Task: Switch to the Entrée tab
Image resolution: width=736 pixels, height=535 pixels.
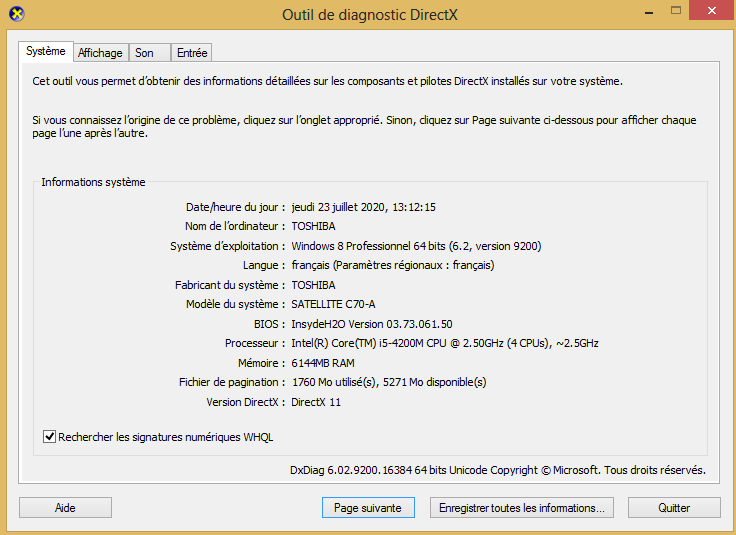Action: point(192,53)
